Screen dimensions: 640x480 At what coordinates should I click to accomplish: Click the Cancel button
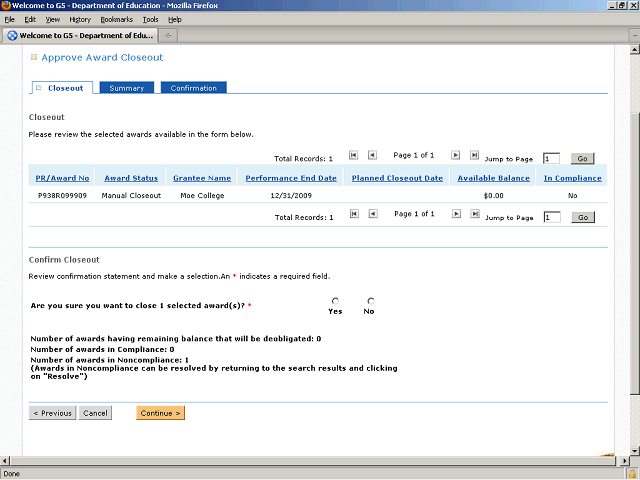(95, 413)
